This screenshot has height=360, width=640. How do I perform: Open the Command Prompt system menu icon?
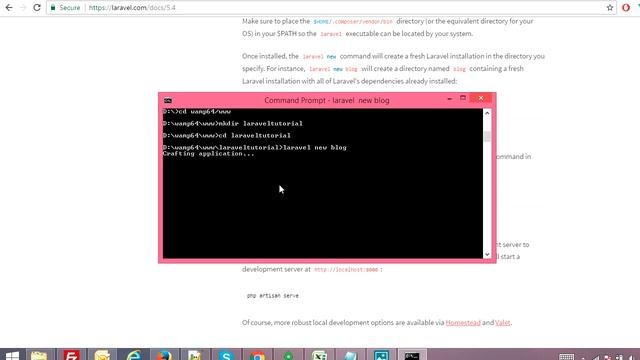(x=168, y=100)
